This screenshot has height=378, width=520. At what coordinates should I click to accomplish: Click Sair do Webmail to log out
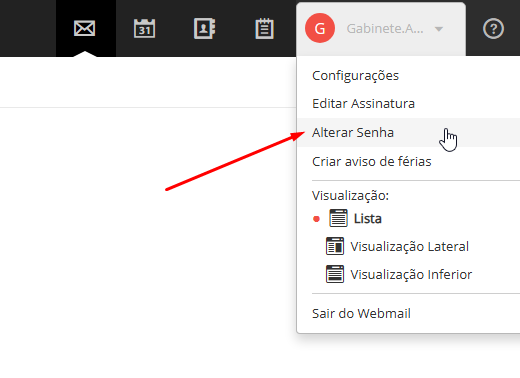[361, 313]
